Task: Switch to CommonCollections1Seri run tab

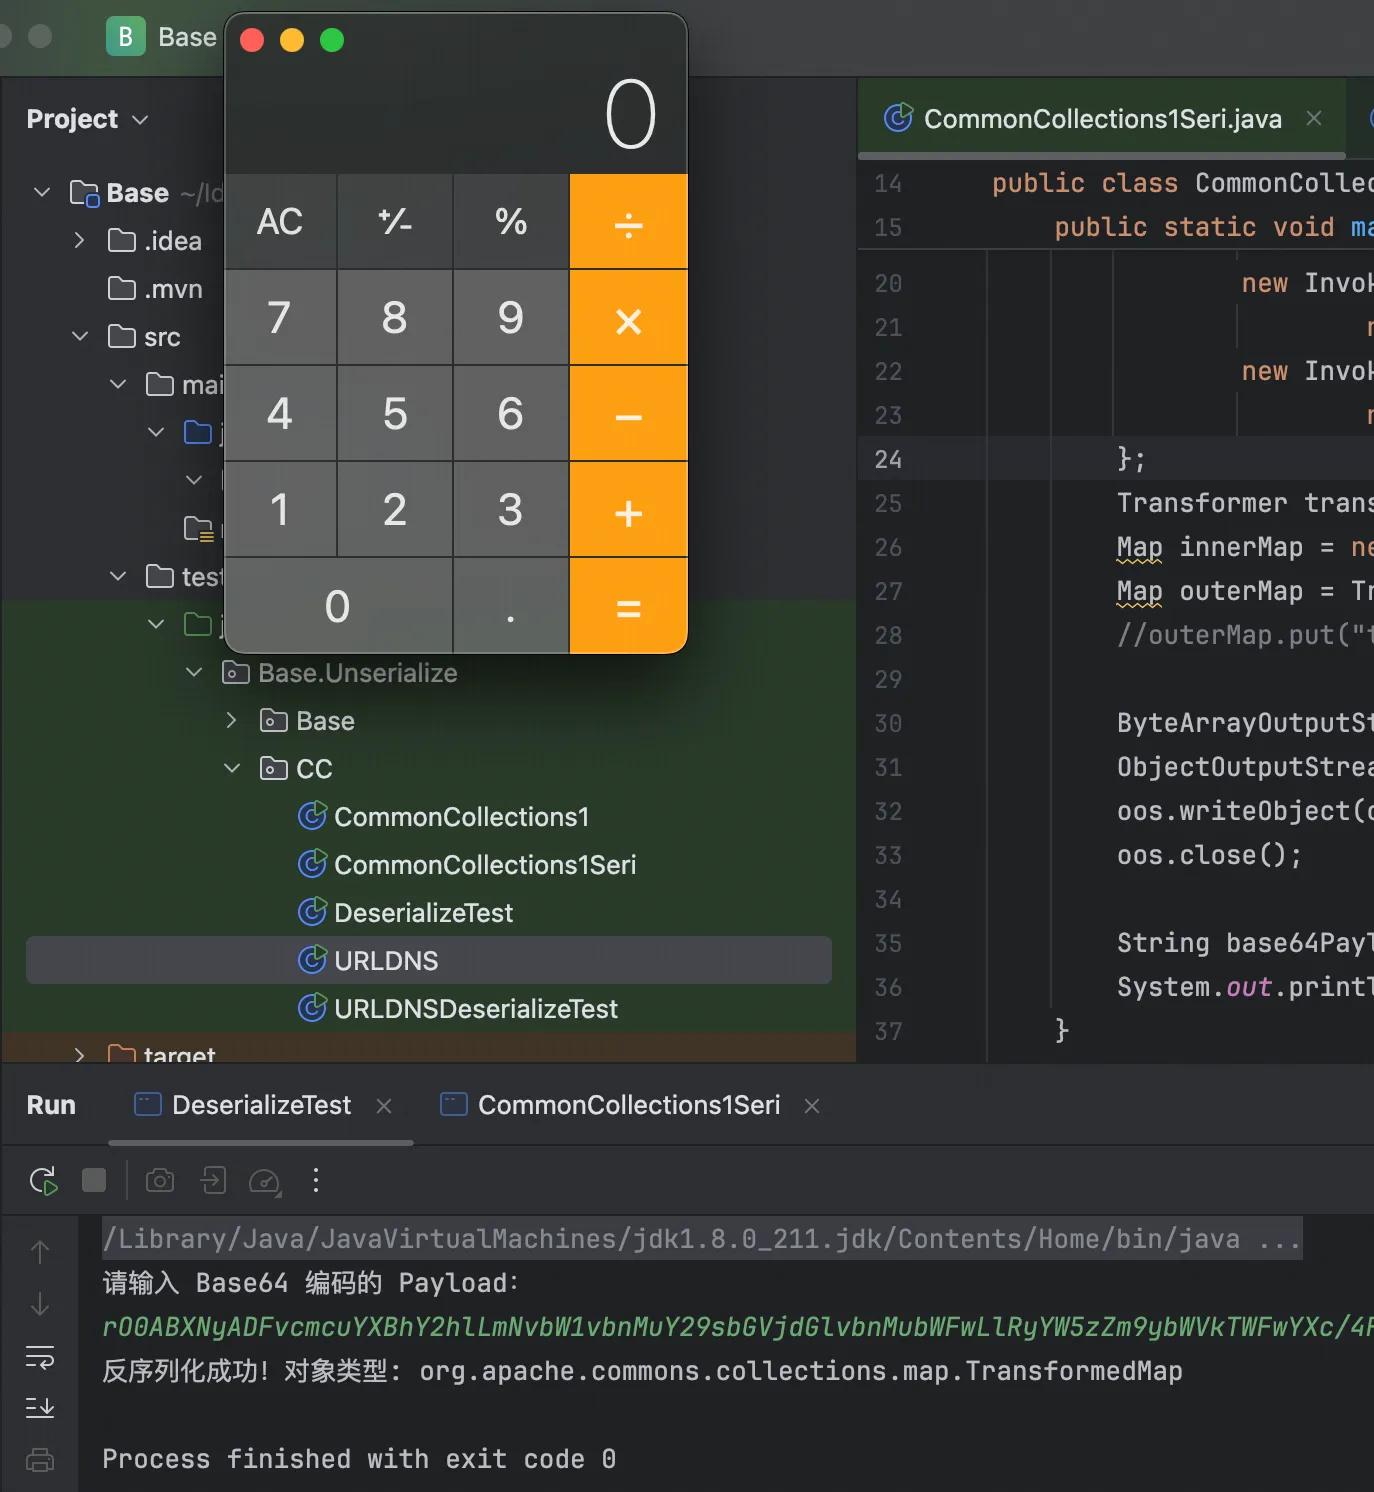Action: point(627,1105)
